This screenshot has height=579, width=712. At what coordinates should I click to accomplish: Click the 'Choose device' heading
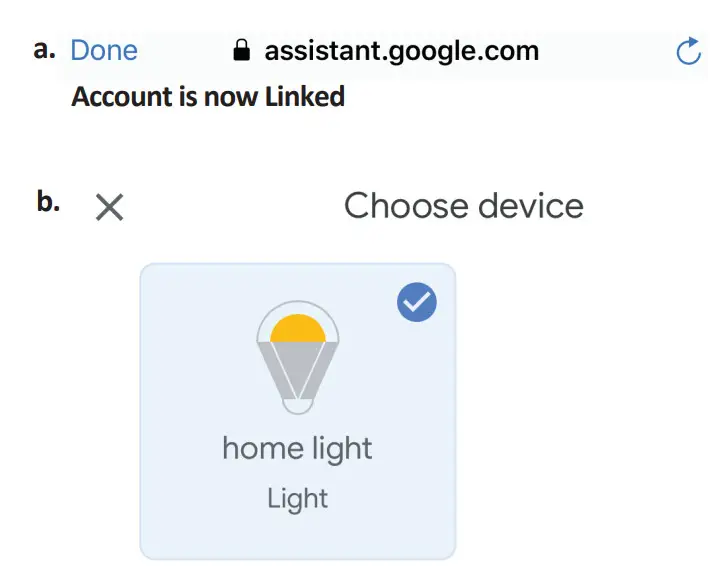click(463, 206)
